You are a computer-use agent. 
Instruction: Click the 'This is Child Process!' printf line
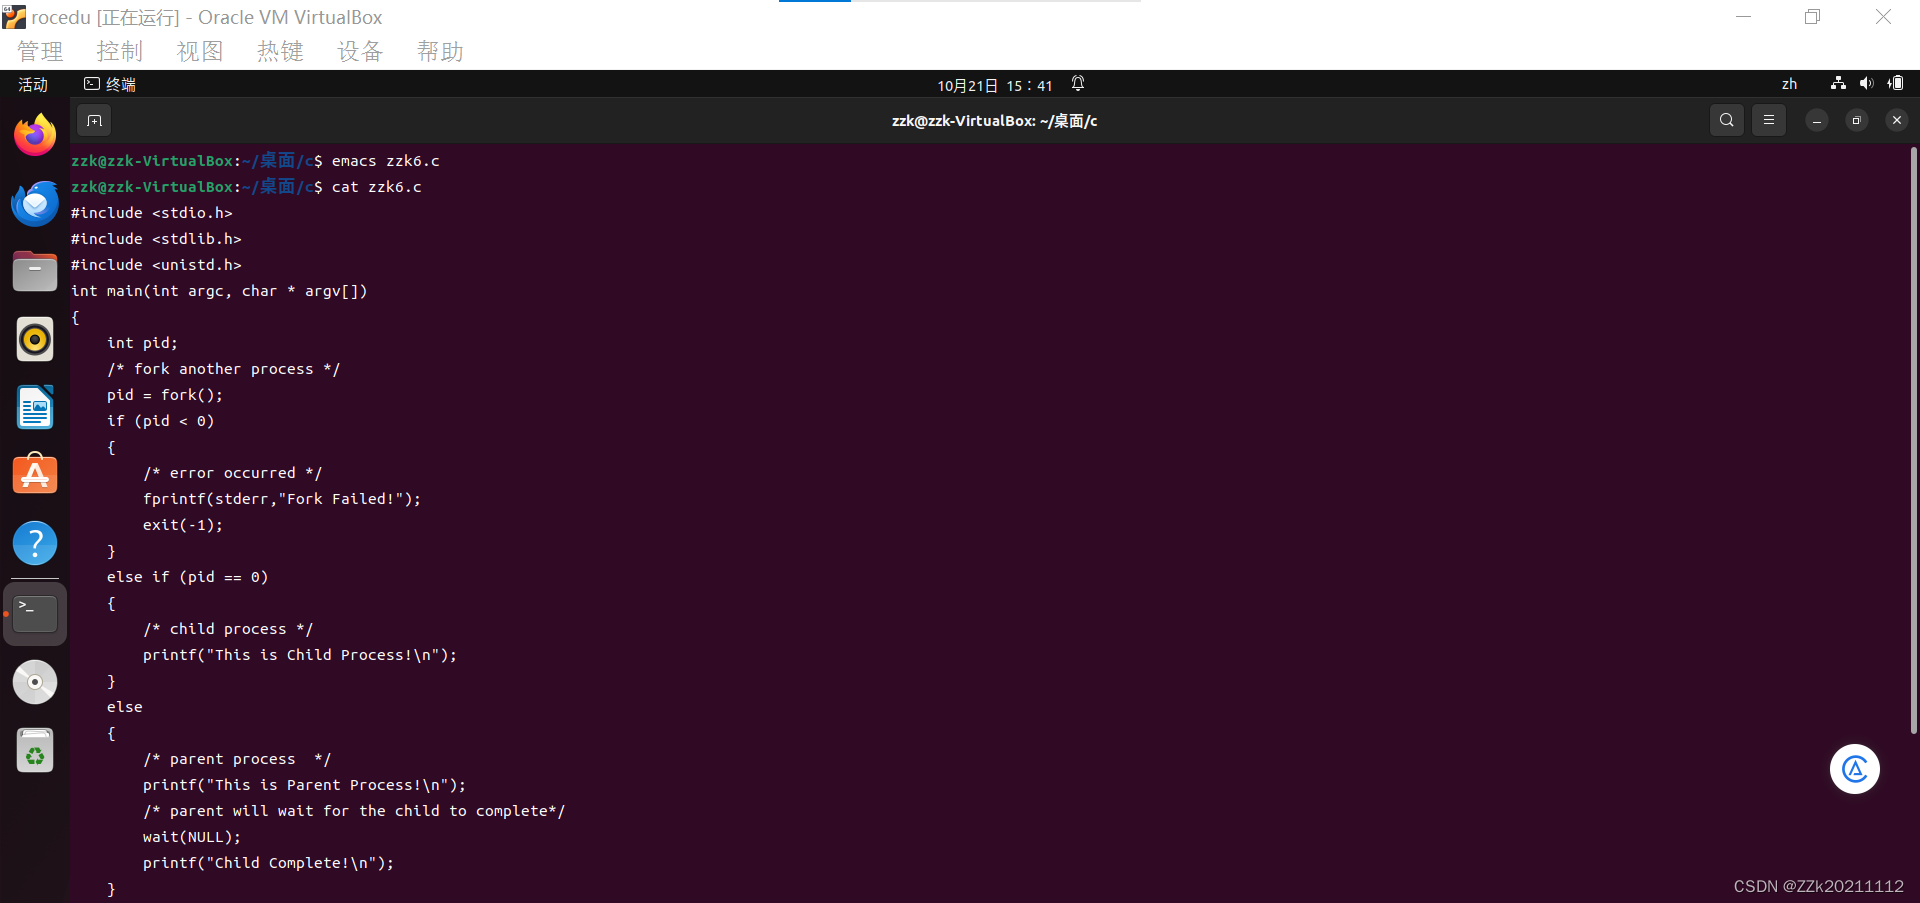(300, 655)
